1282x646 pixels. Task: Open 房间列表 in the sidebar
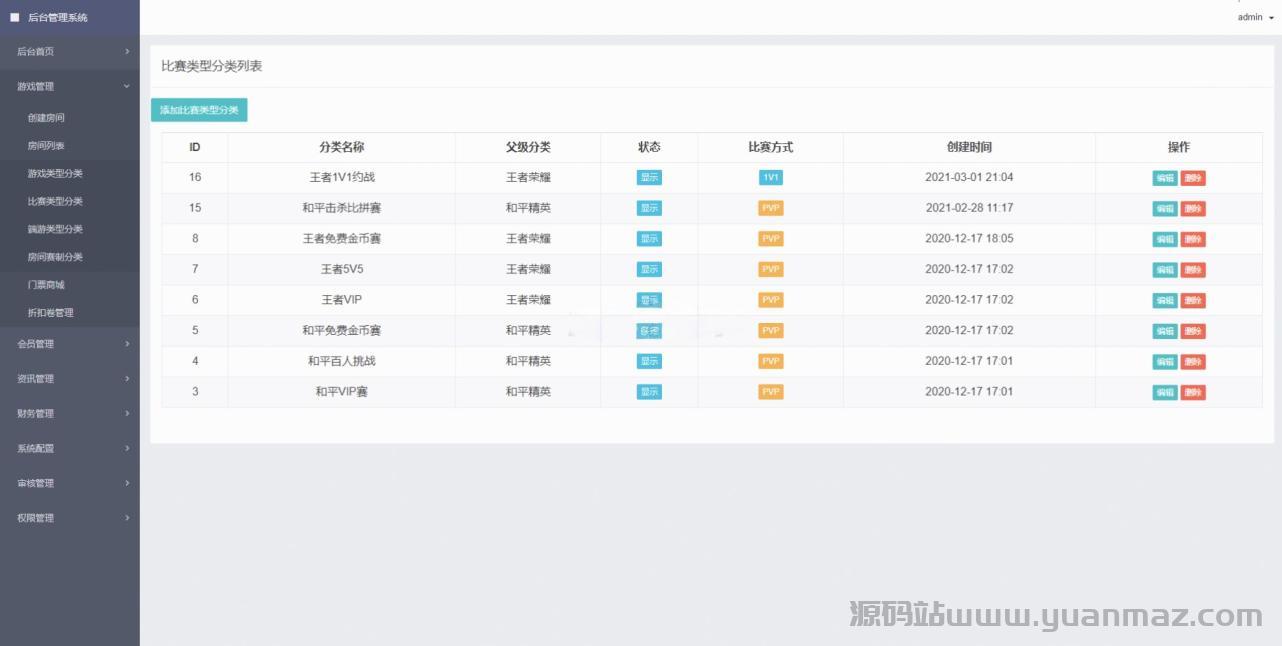click(x=46, y=146)
